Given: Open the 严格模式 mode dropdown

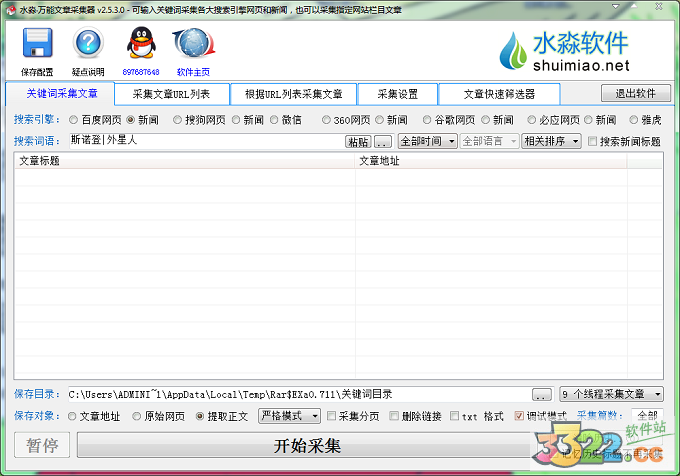Looking at the screenshot, I should pyautogui.click(x=289, y=416).
